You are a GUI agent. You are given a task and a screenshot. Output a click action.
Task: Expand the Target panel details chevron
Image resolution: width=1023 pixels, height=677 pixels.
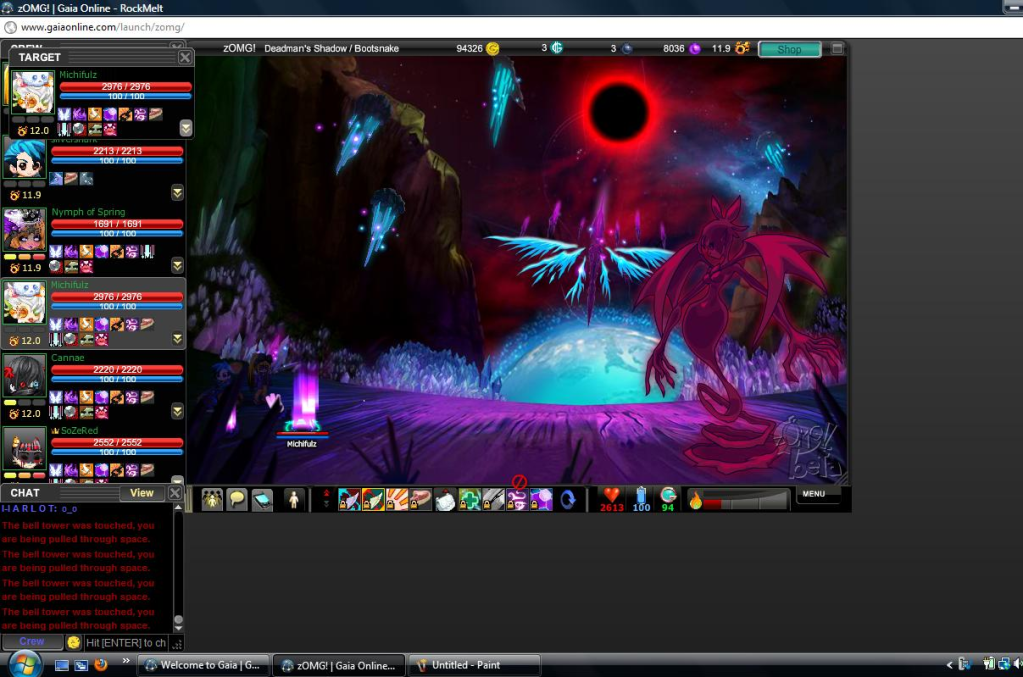point(185,128)
